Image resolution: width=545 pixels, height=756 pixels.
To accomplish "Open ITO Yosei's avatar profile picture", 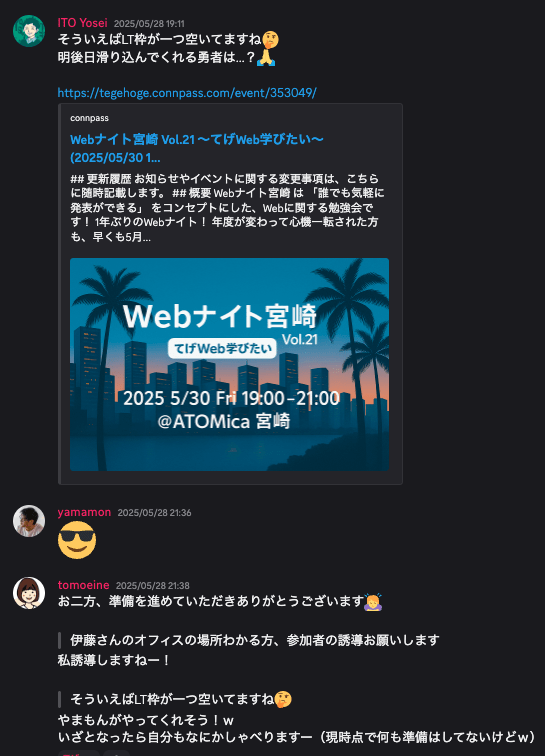I will [x=29, y=31].
